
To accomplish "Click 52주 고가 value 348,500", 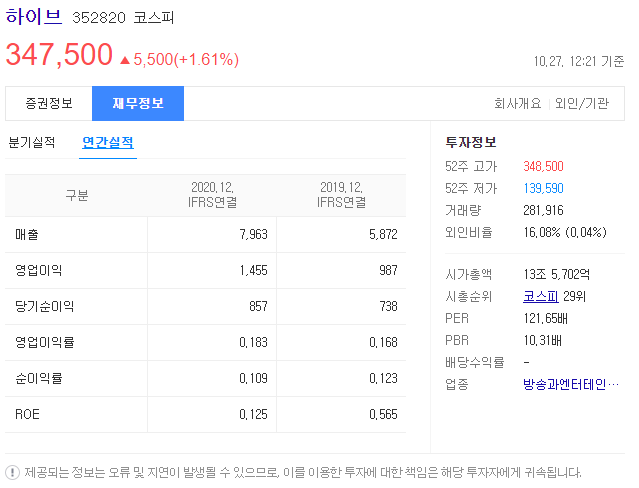I will [x=543, y=166].
